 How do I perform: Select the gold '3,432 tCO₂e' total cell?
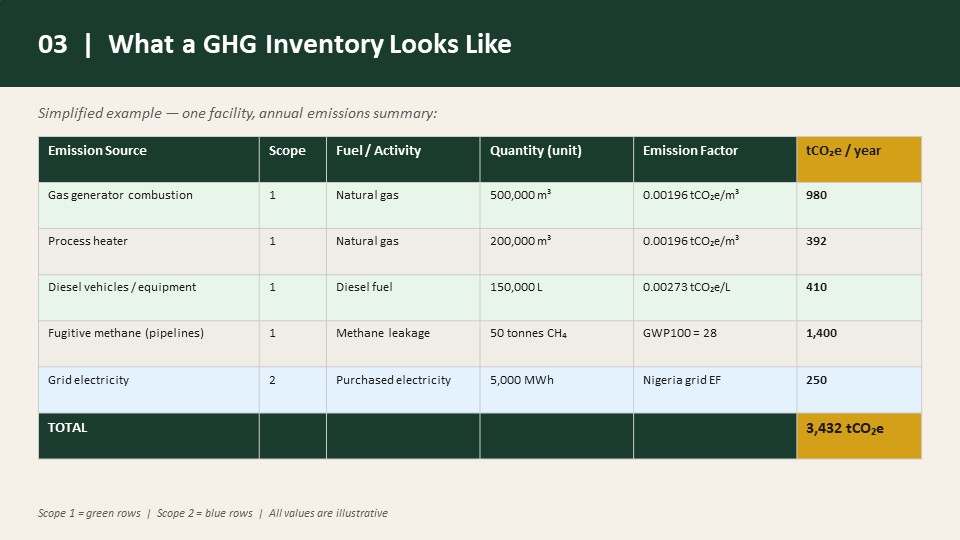click(859, 436)
